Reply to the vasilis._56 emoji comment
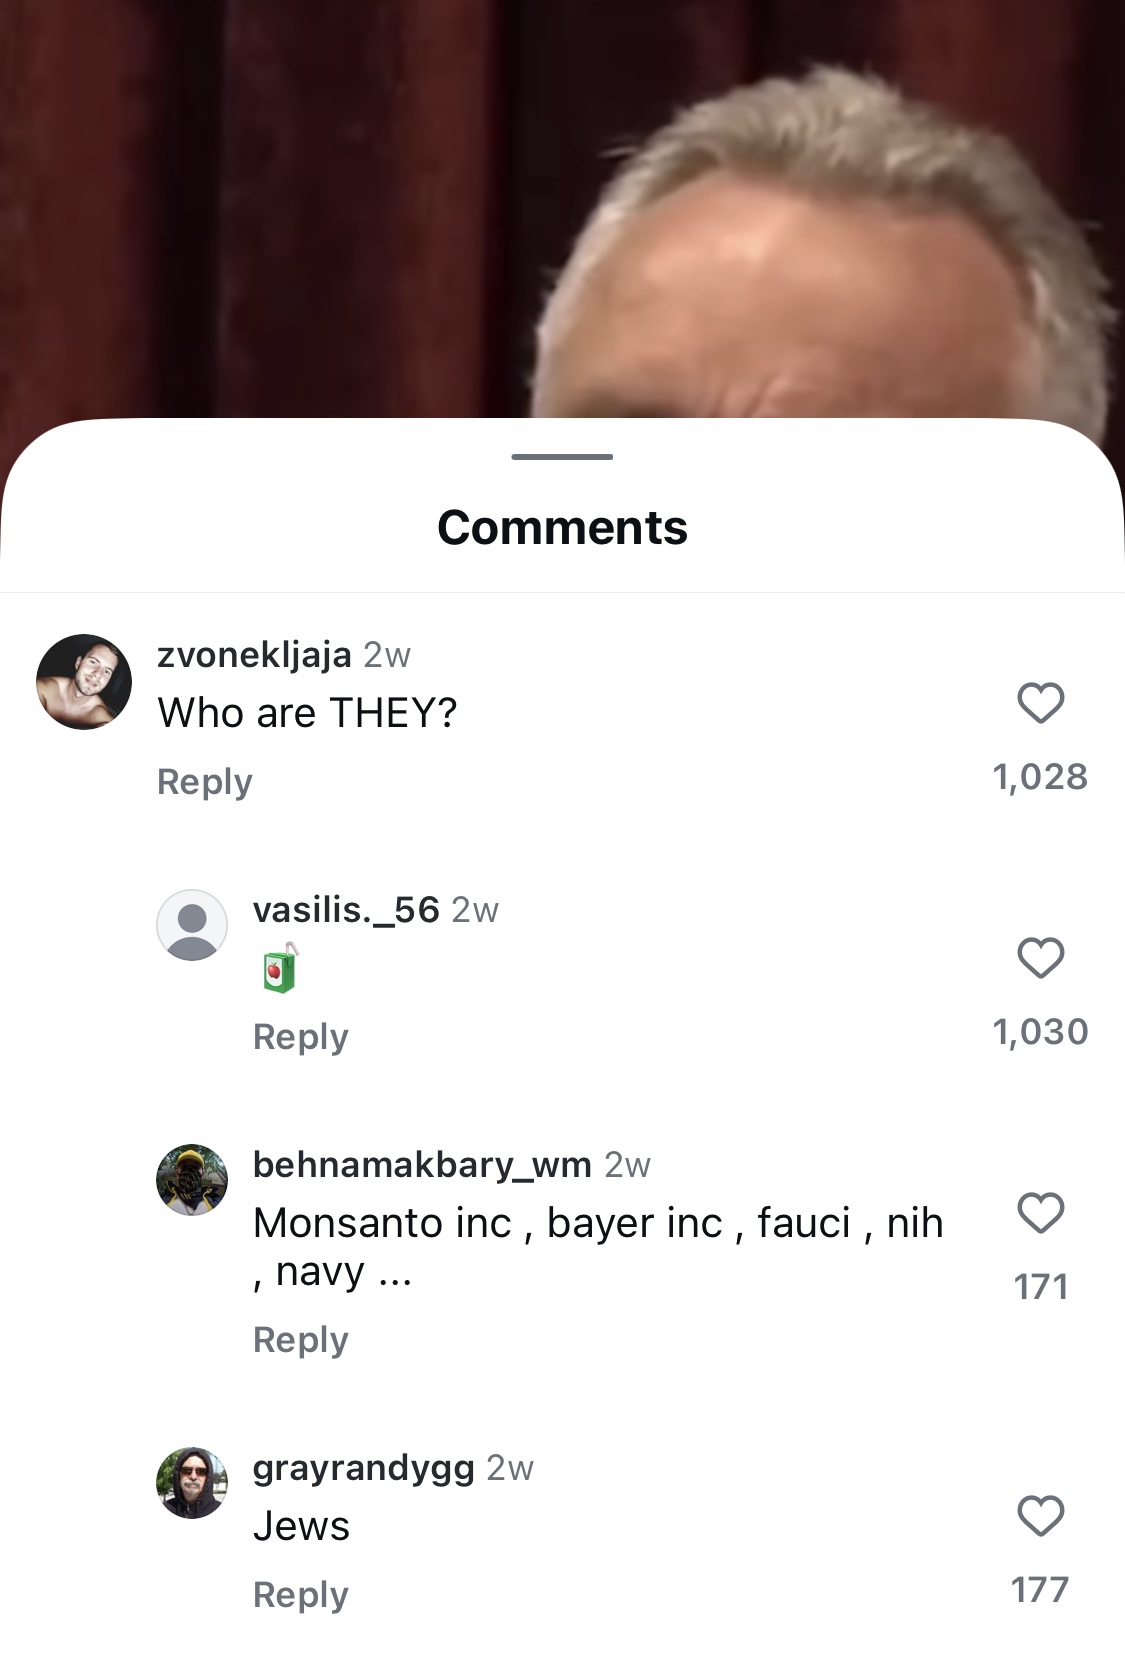This screenshot has height=1665, width=1125. tap(301, 1036)
